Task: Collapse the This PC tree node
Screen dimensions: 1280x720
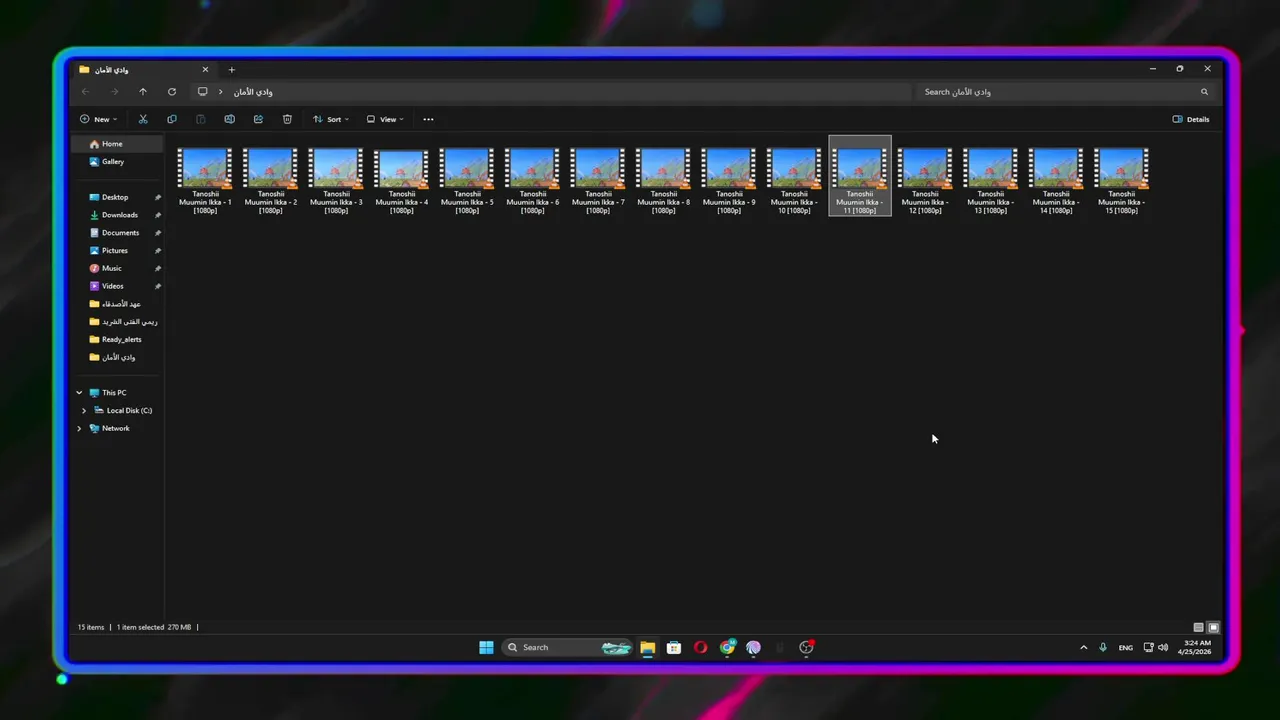Action: tap(79, 392)
